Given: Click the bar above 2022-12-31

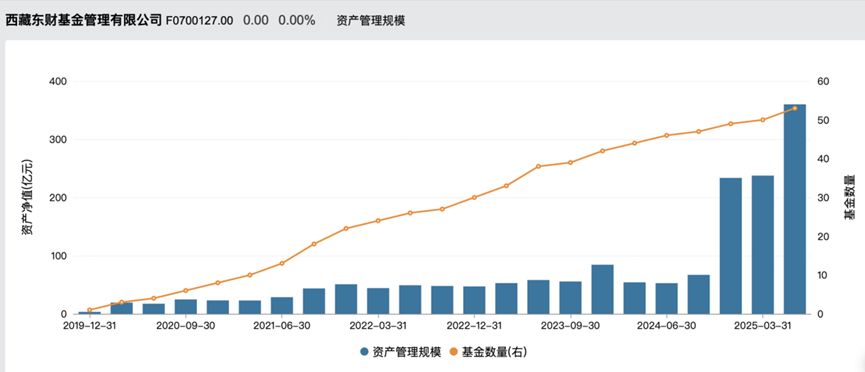Looking at the screenshot, I should (474, 300).
